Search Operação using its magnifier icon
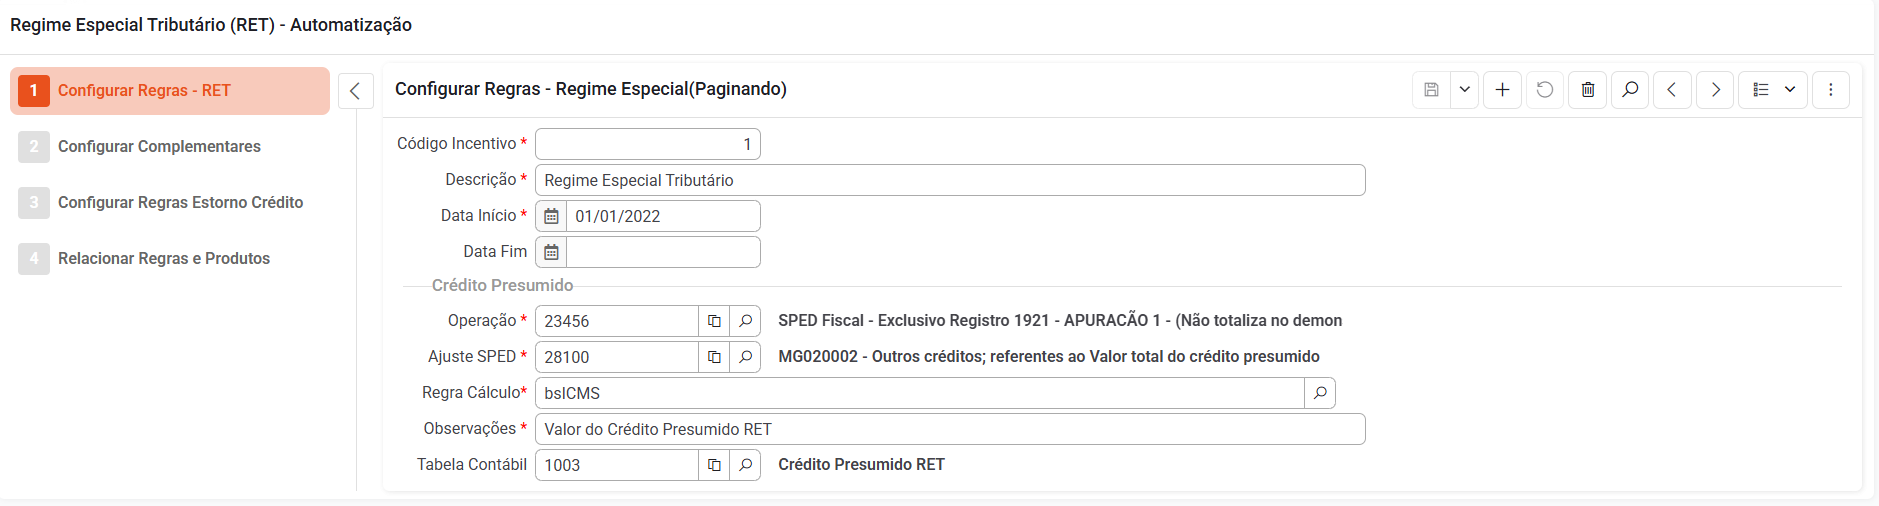 [x=745, y=322]
